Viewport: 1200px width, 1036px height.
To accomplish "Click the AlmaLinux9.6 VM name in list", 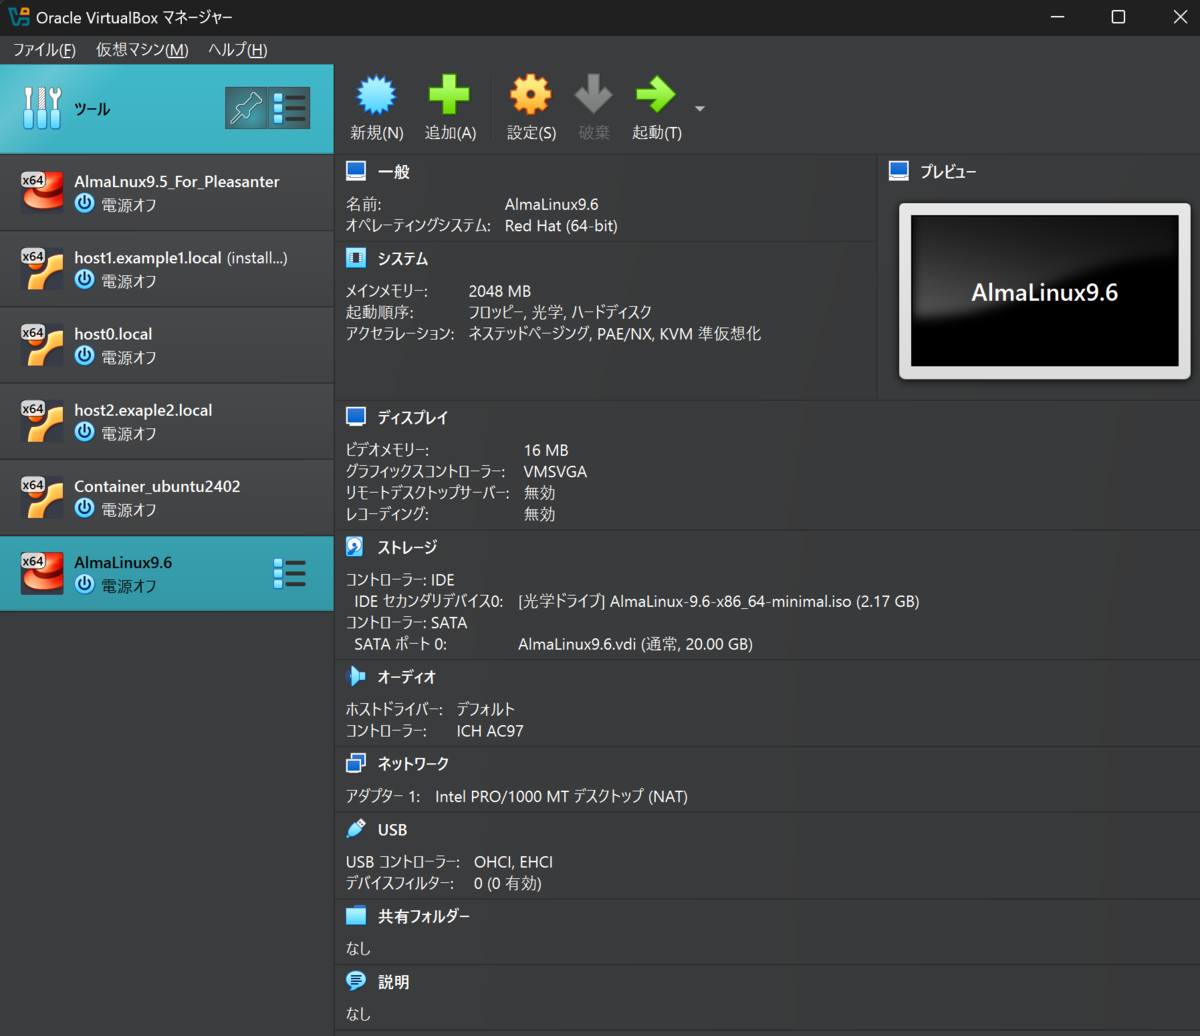I will (123, 563).
